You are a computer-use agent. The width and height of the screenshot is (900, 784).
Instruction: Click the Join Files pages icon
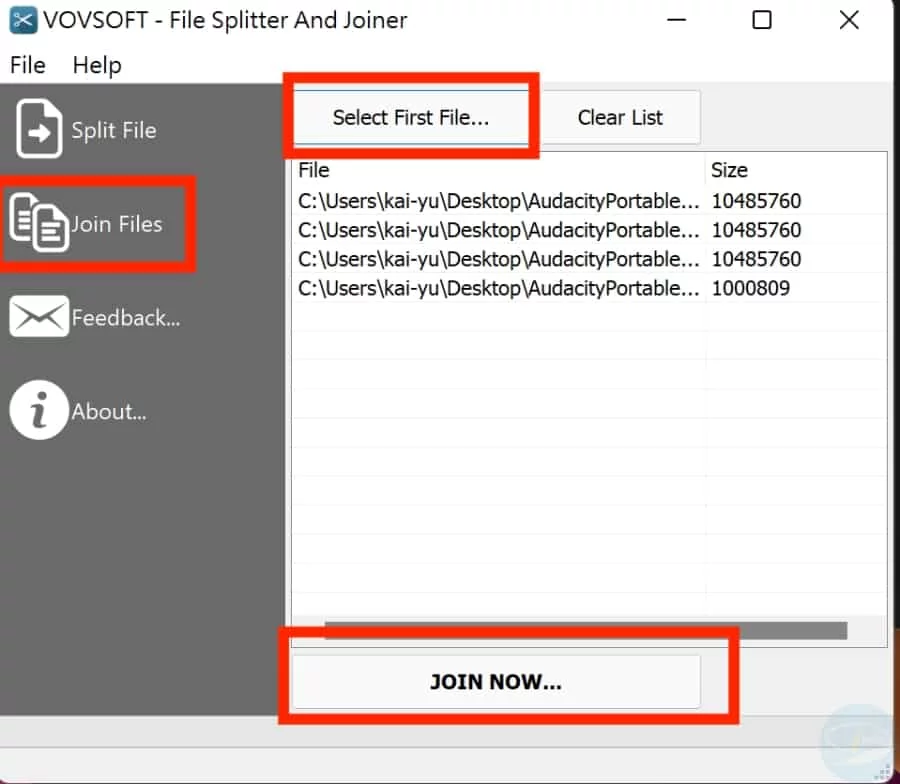pos(39,223)
